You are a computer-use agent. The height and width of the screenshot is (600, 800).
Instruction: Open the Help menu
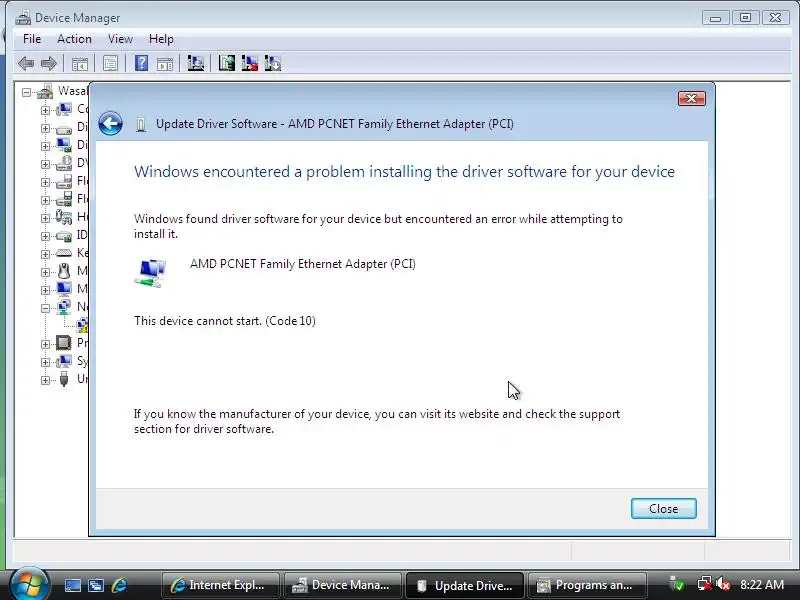(161, 39)
